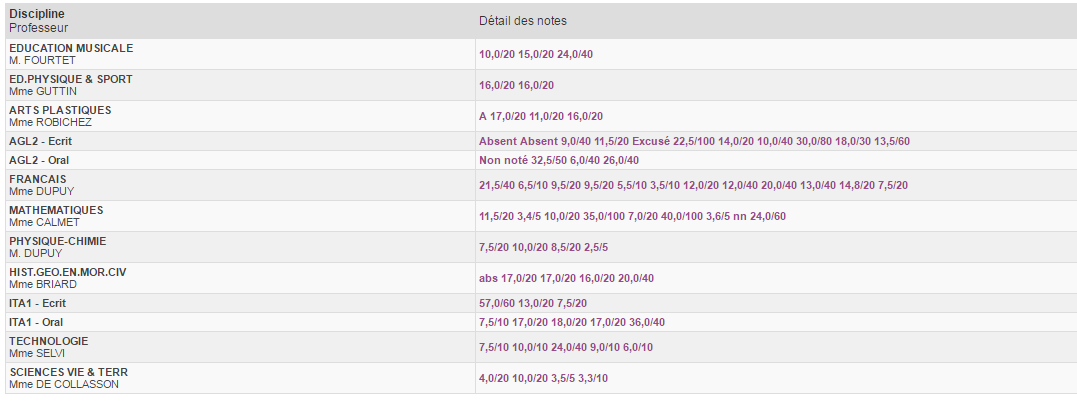Image resolution: width=1077 pixels, height=420 pixels.
Task: Click Non noté mark in AGL2 Oral
Action: (503, 161)
